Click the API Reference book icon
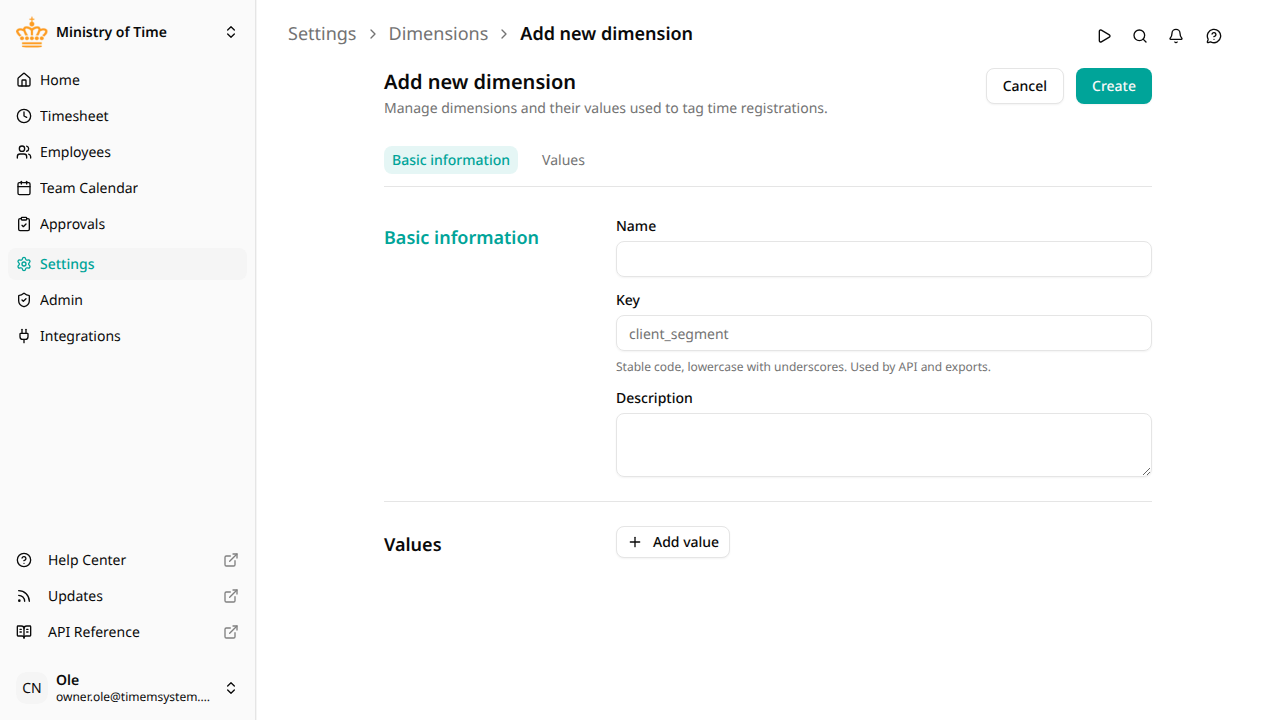Viewport: 1280px width, 720px height. tap(25, 632)
